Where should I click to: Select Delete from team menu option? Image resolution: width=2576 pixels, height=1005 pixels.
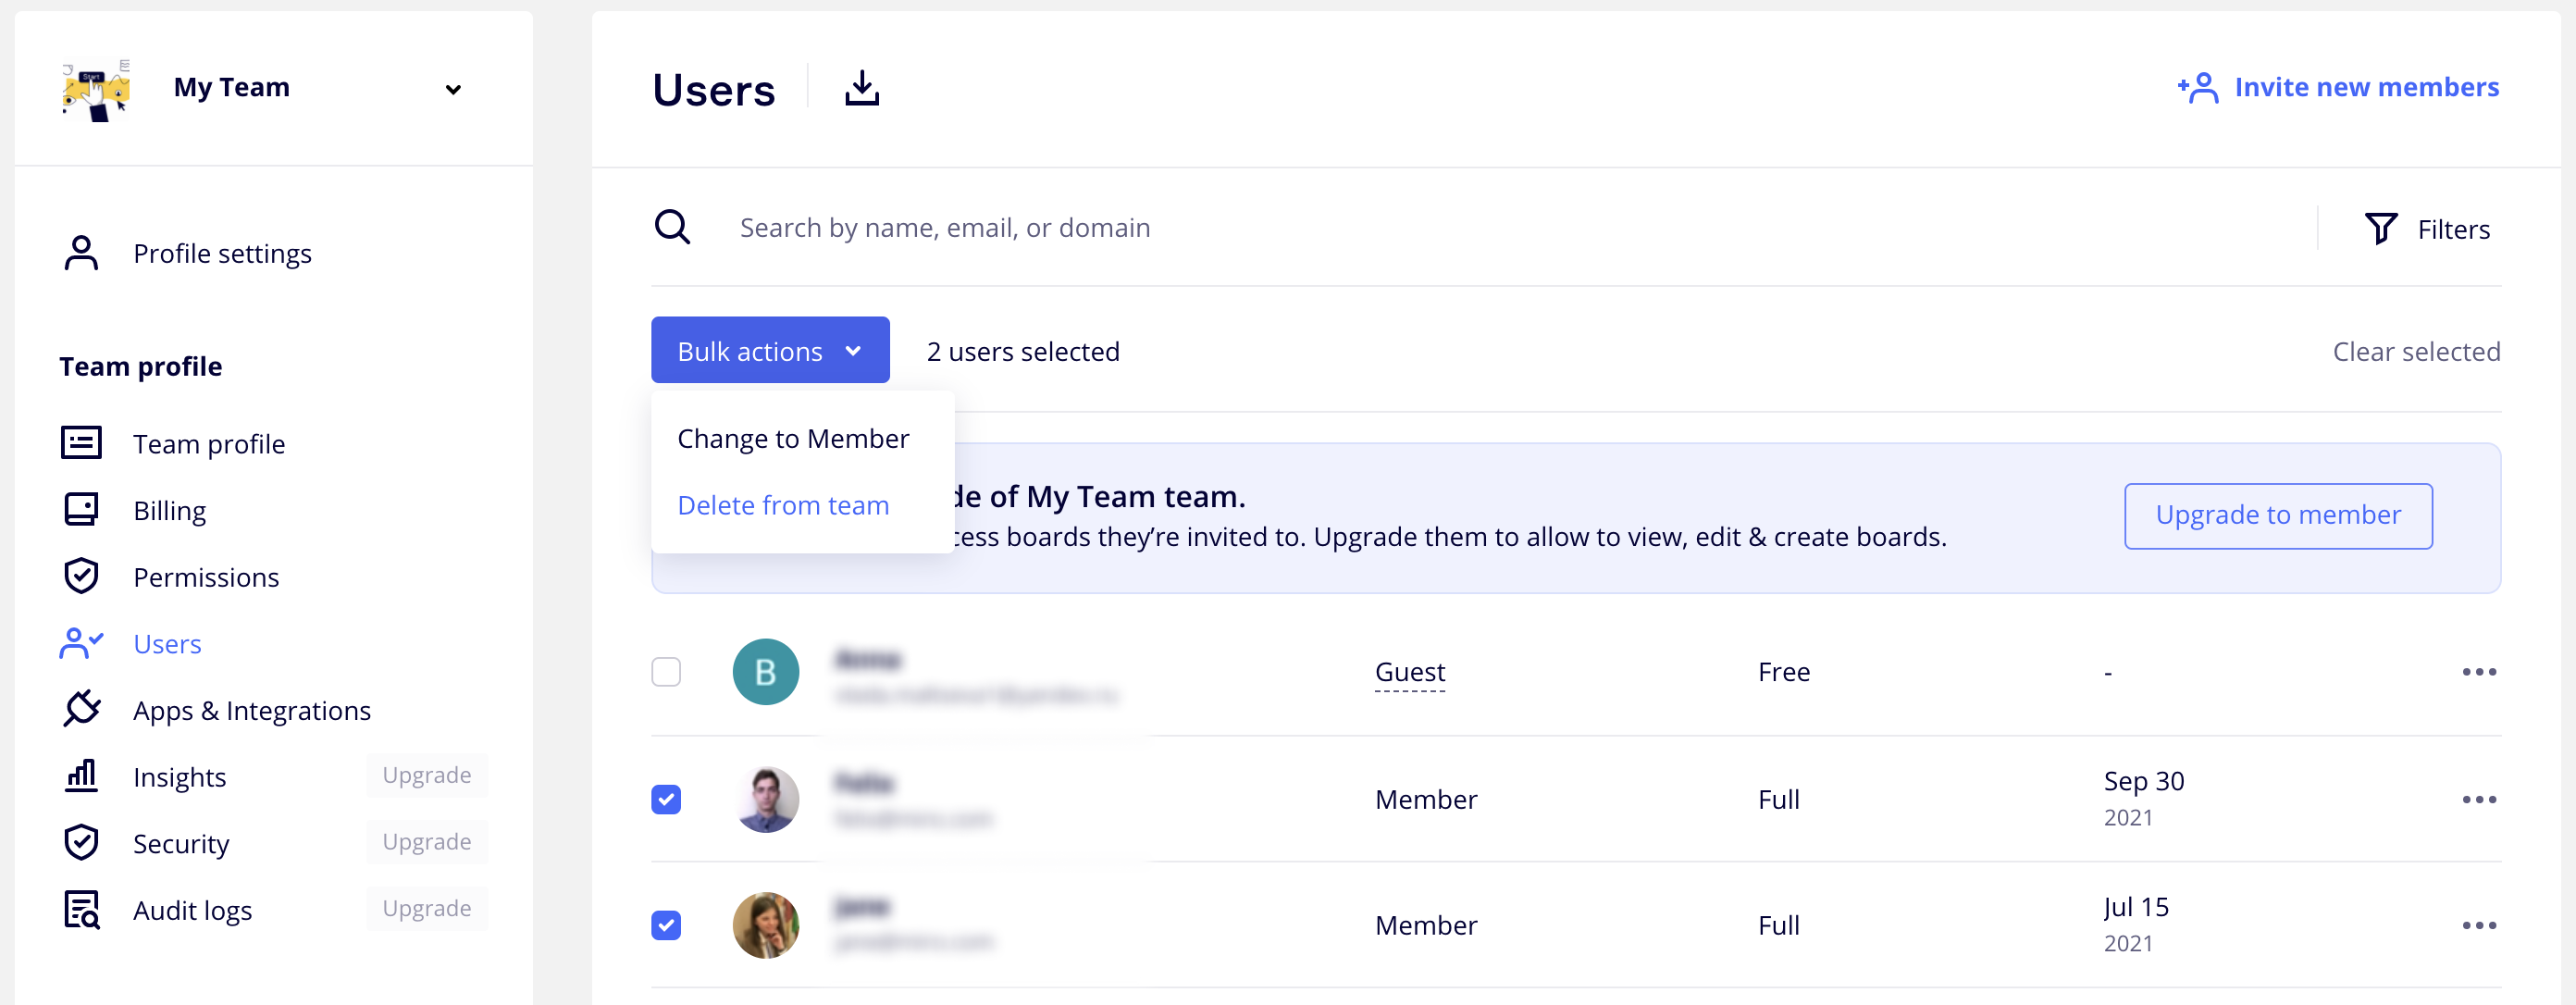[783, 505]
